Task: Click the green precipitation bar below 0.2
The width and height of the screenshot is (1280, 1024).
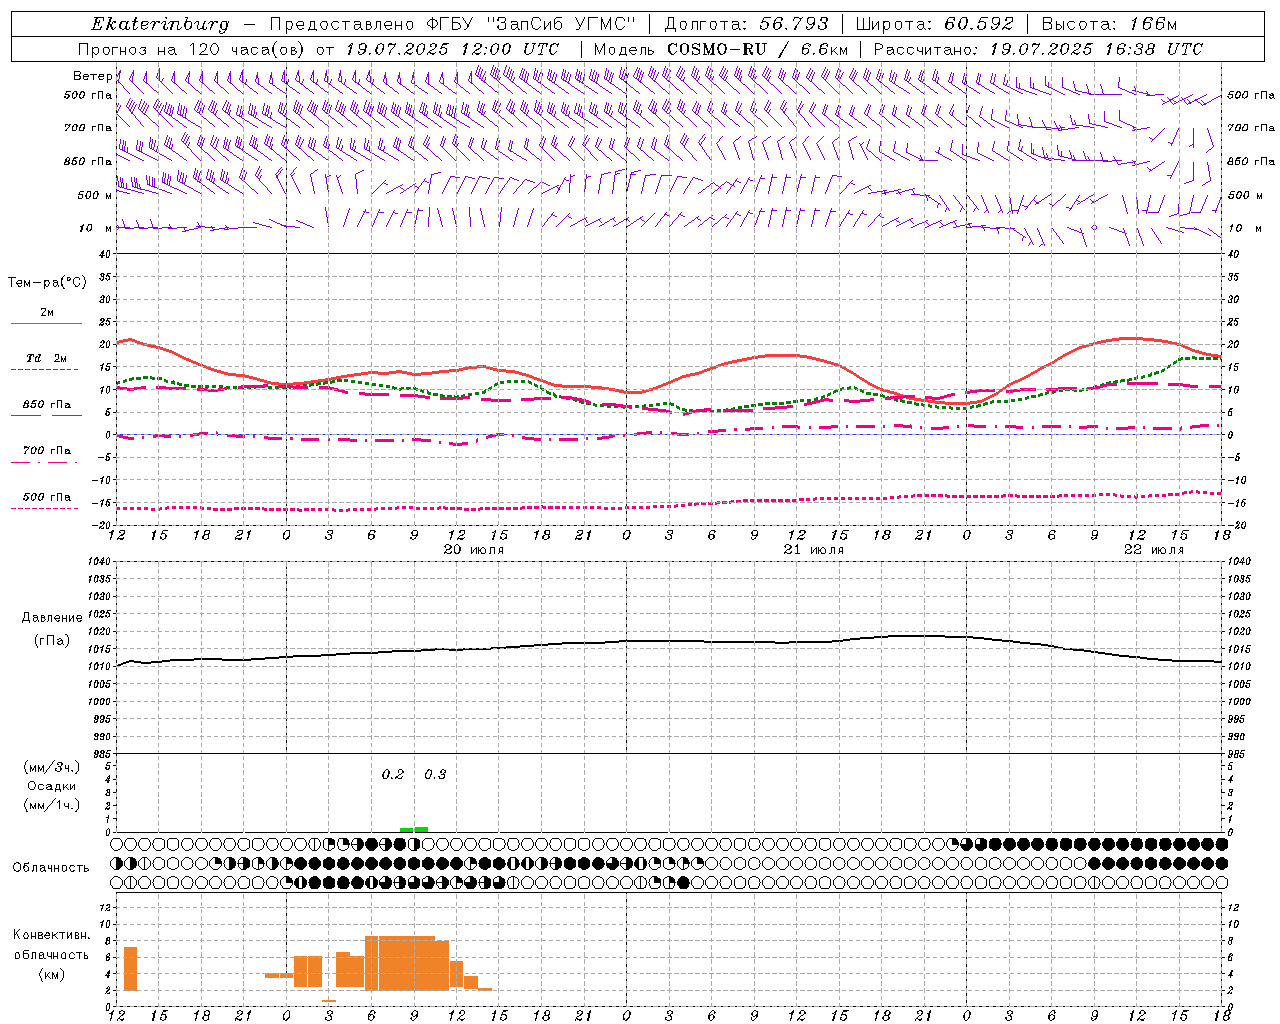Action: point(406,829)
